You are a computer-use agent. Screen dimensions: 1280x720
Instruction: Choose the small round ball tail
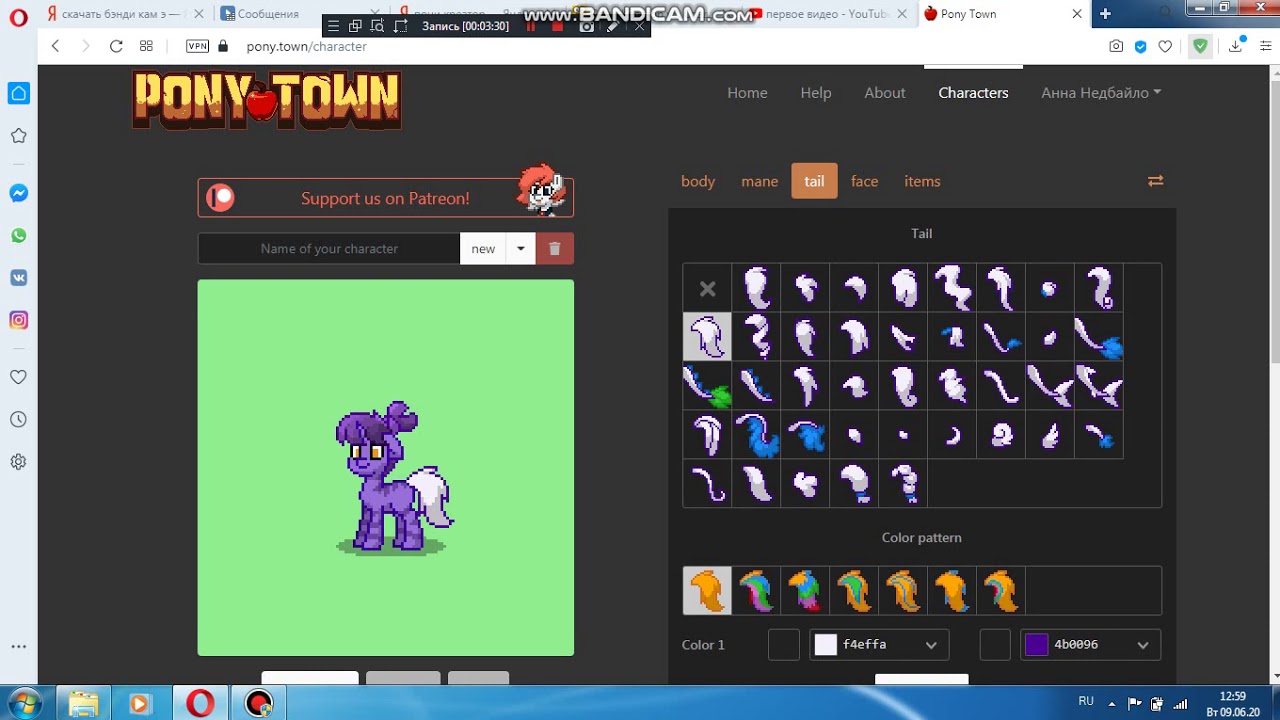point(1049,289)
